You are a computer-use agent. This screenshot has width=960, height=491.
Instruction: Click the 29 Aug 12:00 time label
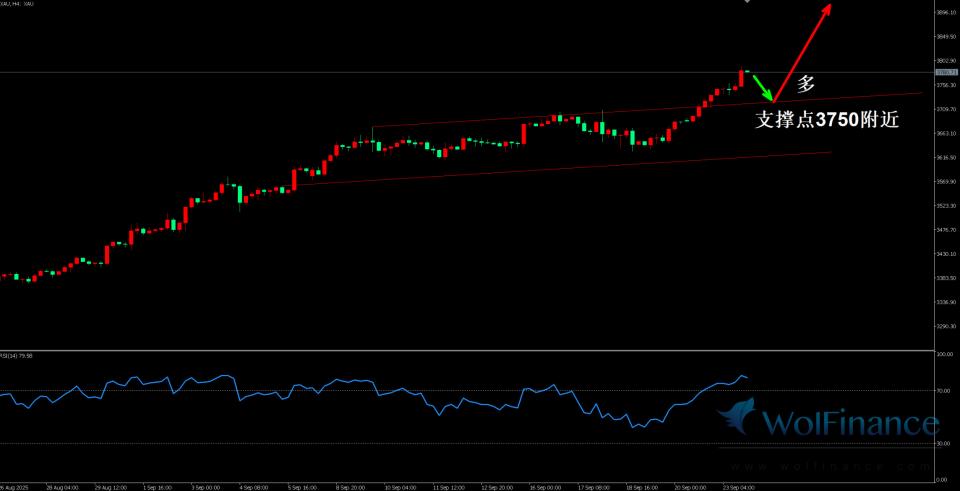pyautogui.click(x=111, y=488)
